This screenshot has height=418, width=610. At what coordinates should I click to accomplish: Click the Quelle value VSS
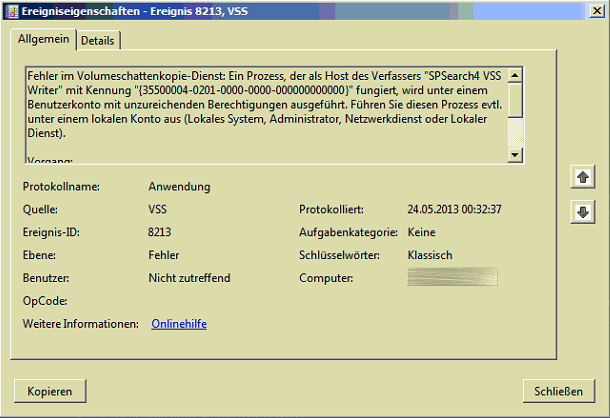click(x=159, y=210)
